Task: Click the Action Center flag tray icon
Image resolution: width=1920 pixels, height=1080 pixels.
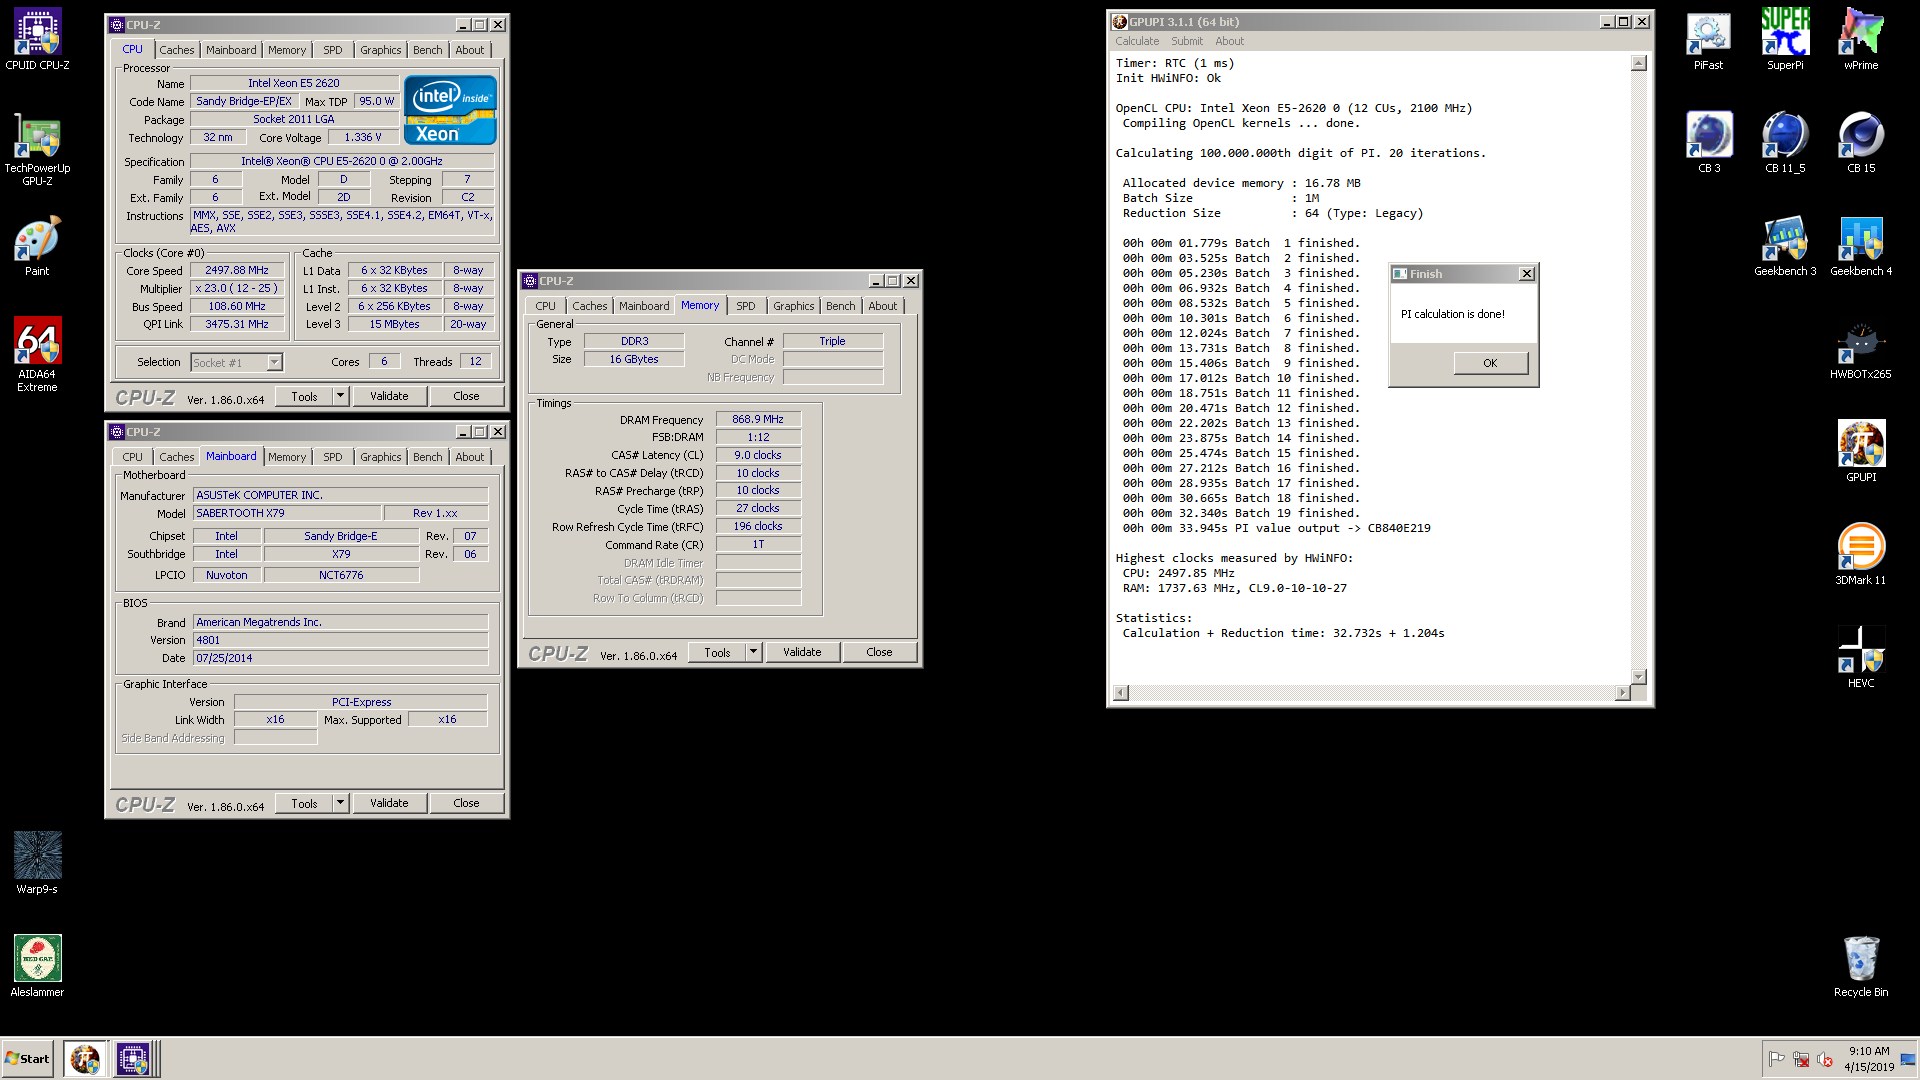Action: click(1777, 1059)
